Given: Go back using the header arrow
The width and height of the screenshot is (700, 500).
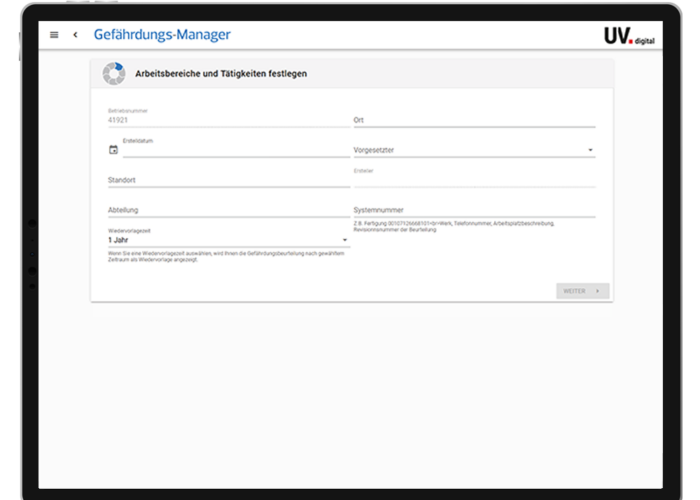Looking at the screenshot, I should (x=75, y=34).
